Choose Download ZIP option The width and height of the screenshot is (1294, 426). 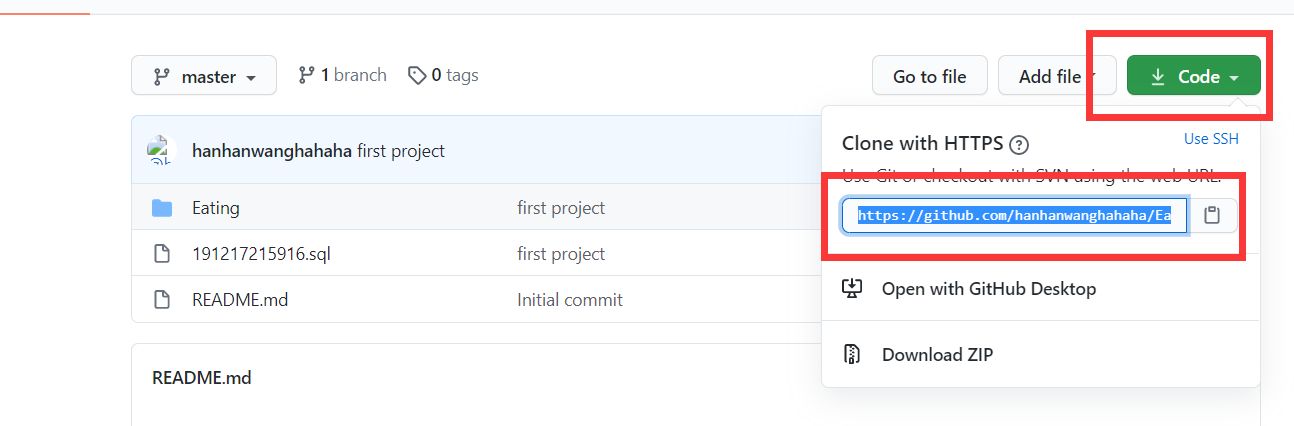point(937,354)
